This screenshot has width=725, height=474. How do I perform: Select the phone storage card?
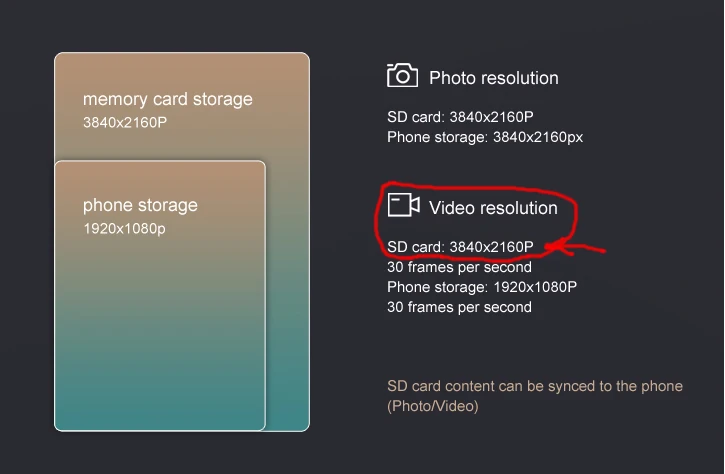pos(160,296)
